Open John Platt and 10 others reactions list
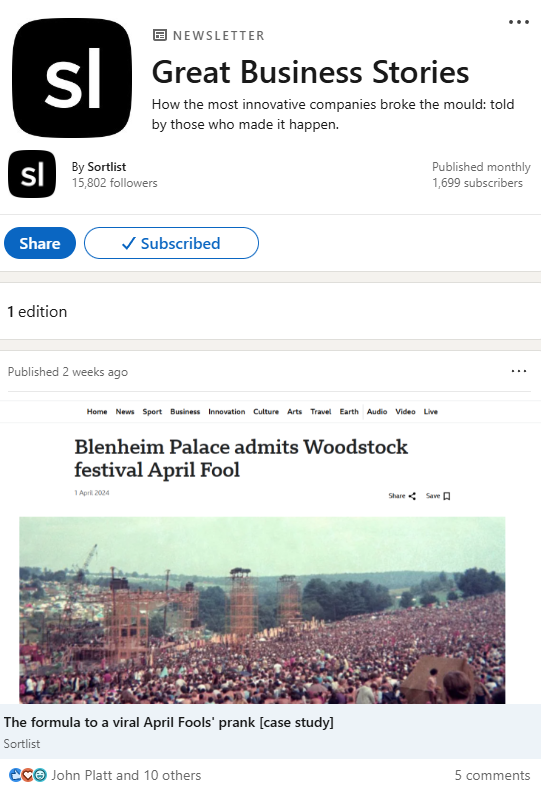The image size is (541, 788). pyautogui.click(x=126, y=775)
